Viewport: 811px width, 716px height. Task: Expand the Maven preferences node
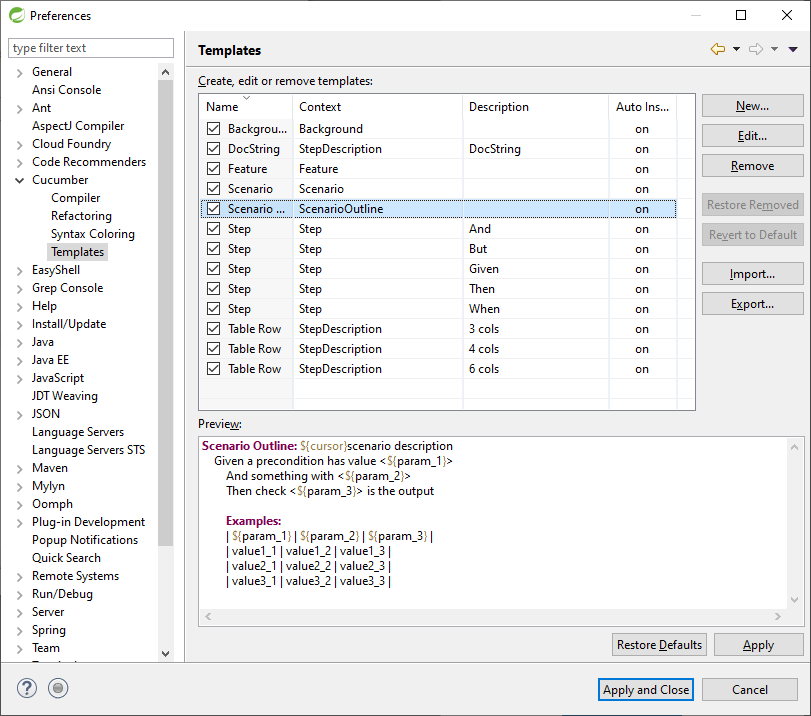click(19, 468)
